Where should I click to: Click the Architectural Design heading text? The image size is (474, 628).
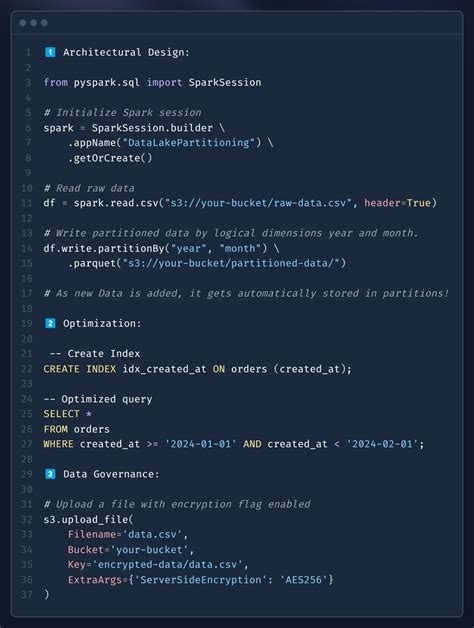126,52
